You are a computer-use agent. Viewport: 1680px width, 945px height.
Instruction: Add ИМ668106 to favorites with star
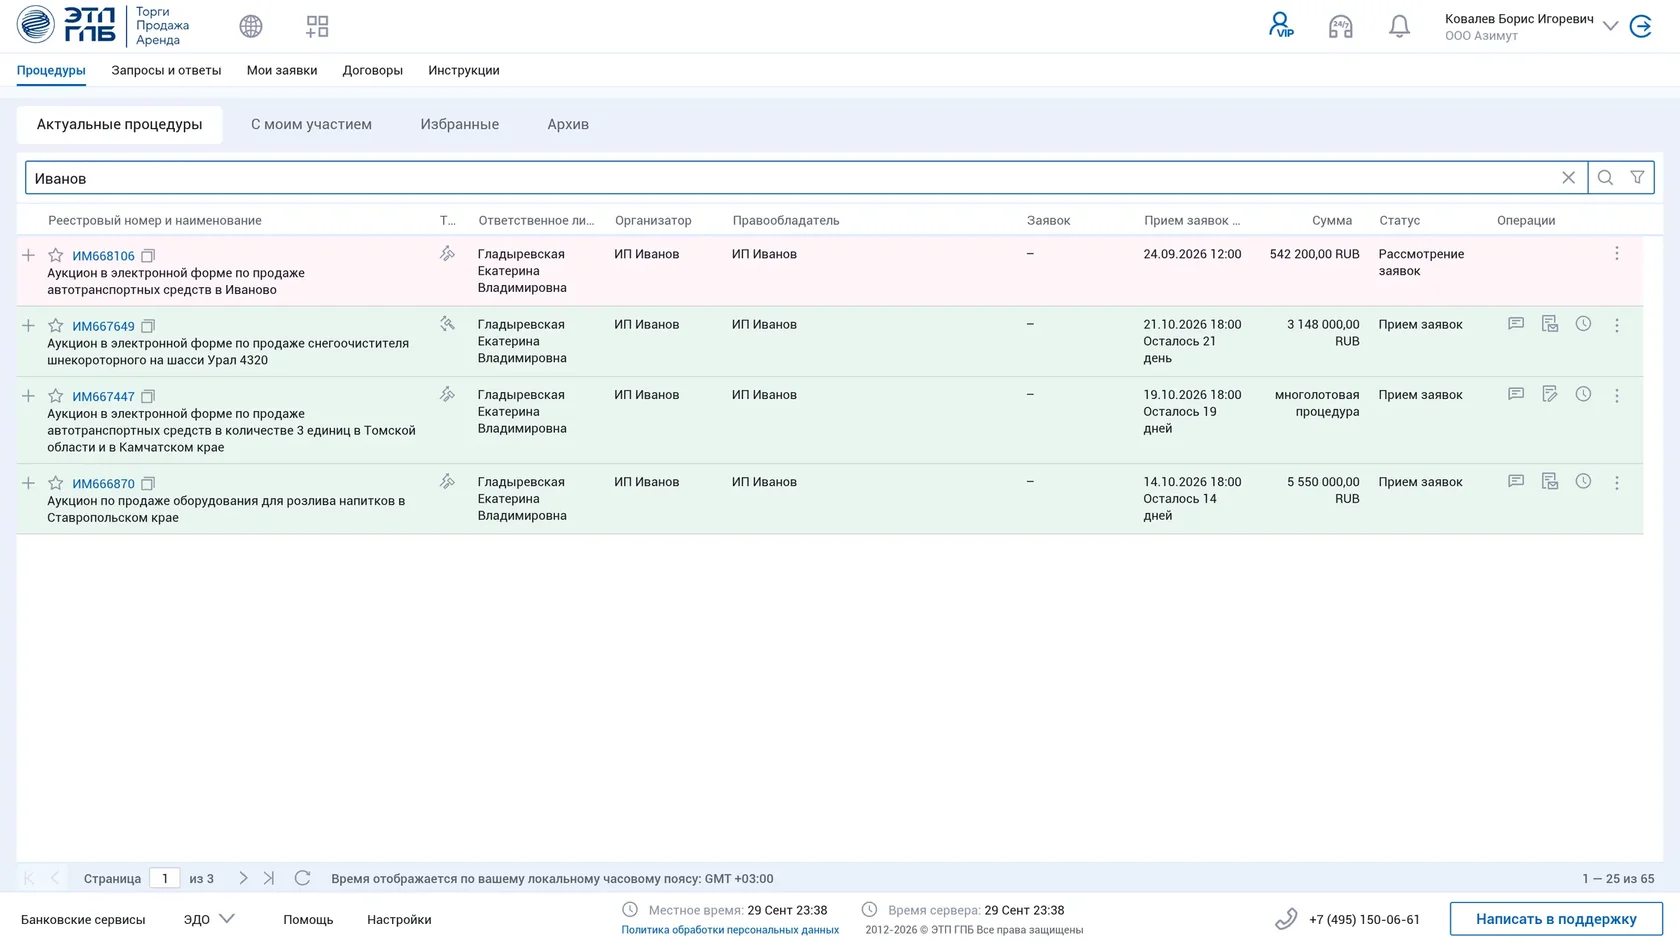tap(56, 256)
